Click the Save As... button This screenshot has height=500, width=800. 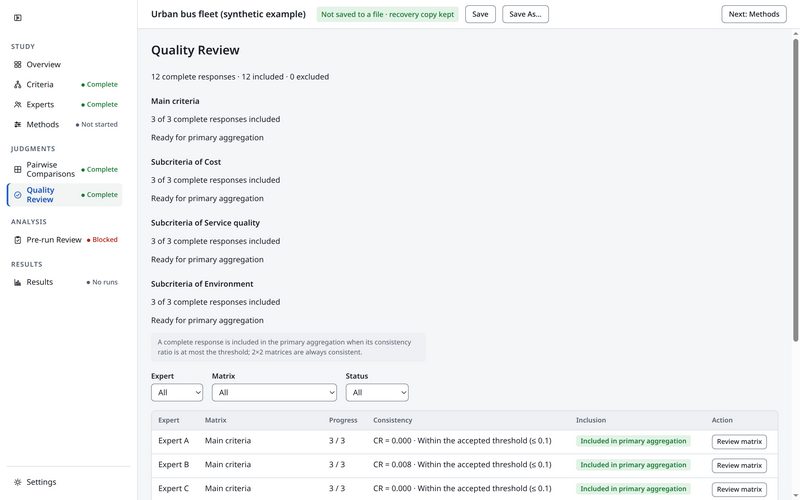tap(525, 14)
